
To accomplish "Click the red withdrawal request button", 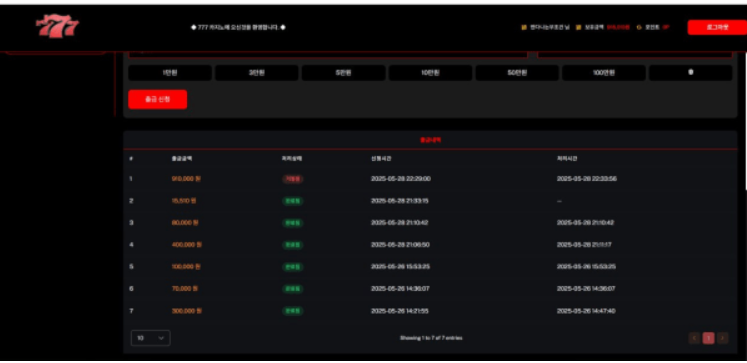I will coord(158,100).
